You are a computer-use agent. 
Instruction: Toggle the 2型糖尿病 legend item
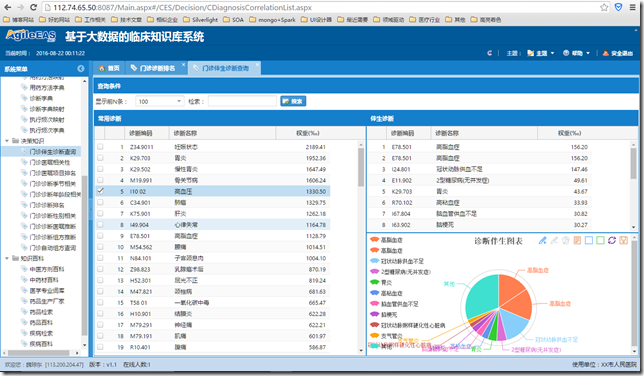400,272
